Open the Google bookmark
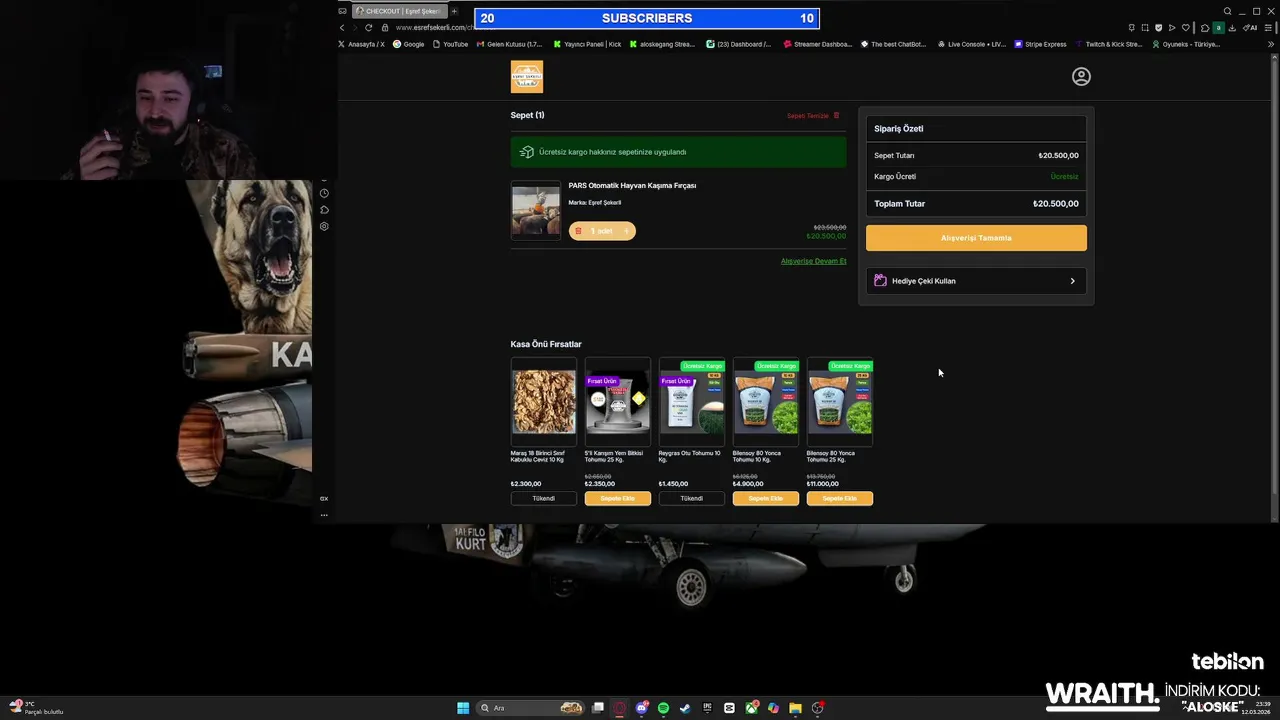Screen dimensions: 1280x720 pos(408,44)
